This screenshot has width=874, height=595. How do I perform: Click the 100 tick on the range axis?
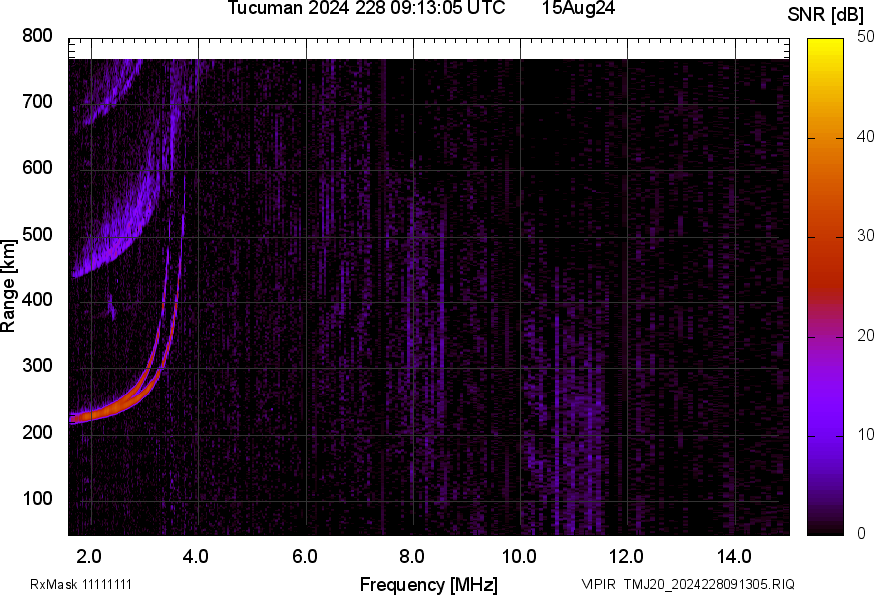pos(37,499)
